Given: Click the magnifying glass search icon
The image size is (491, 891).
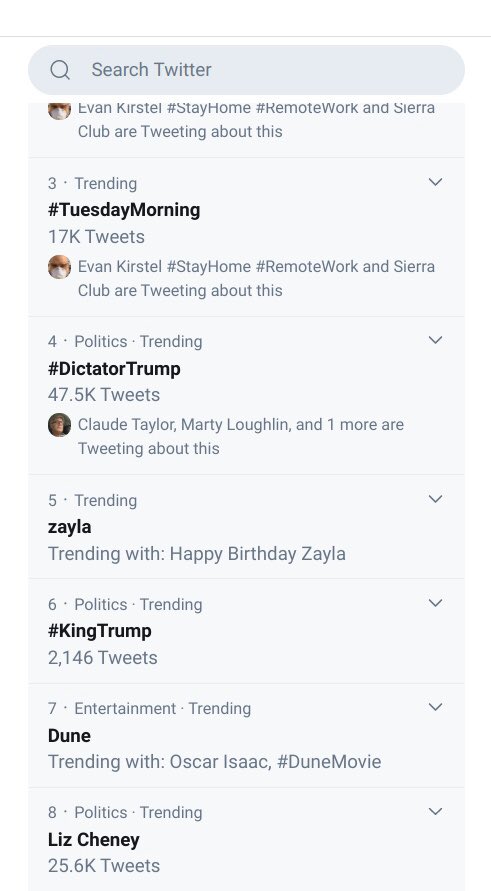Looking at the screenshot, I should coord(60,70).
